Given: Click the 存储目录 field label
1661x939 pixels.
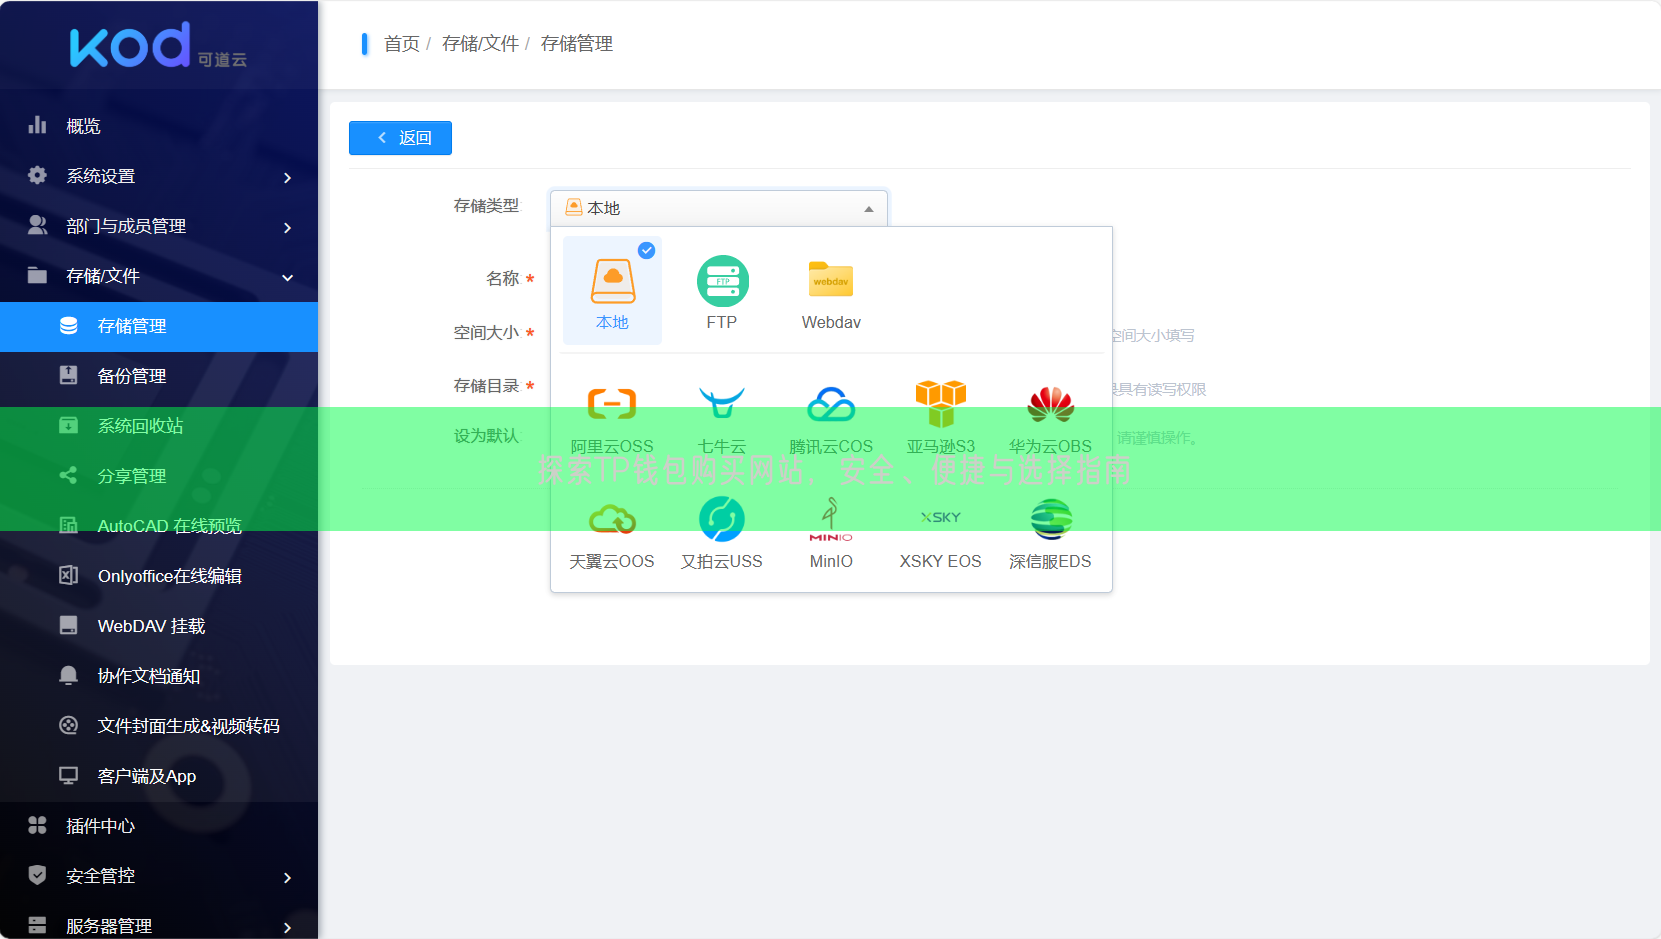Looking at the screenshot, I should pos(486,385).
